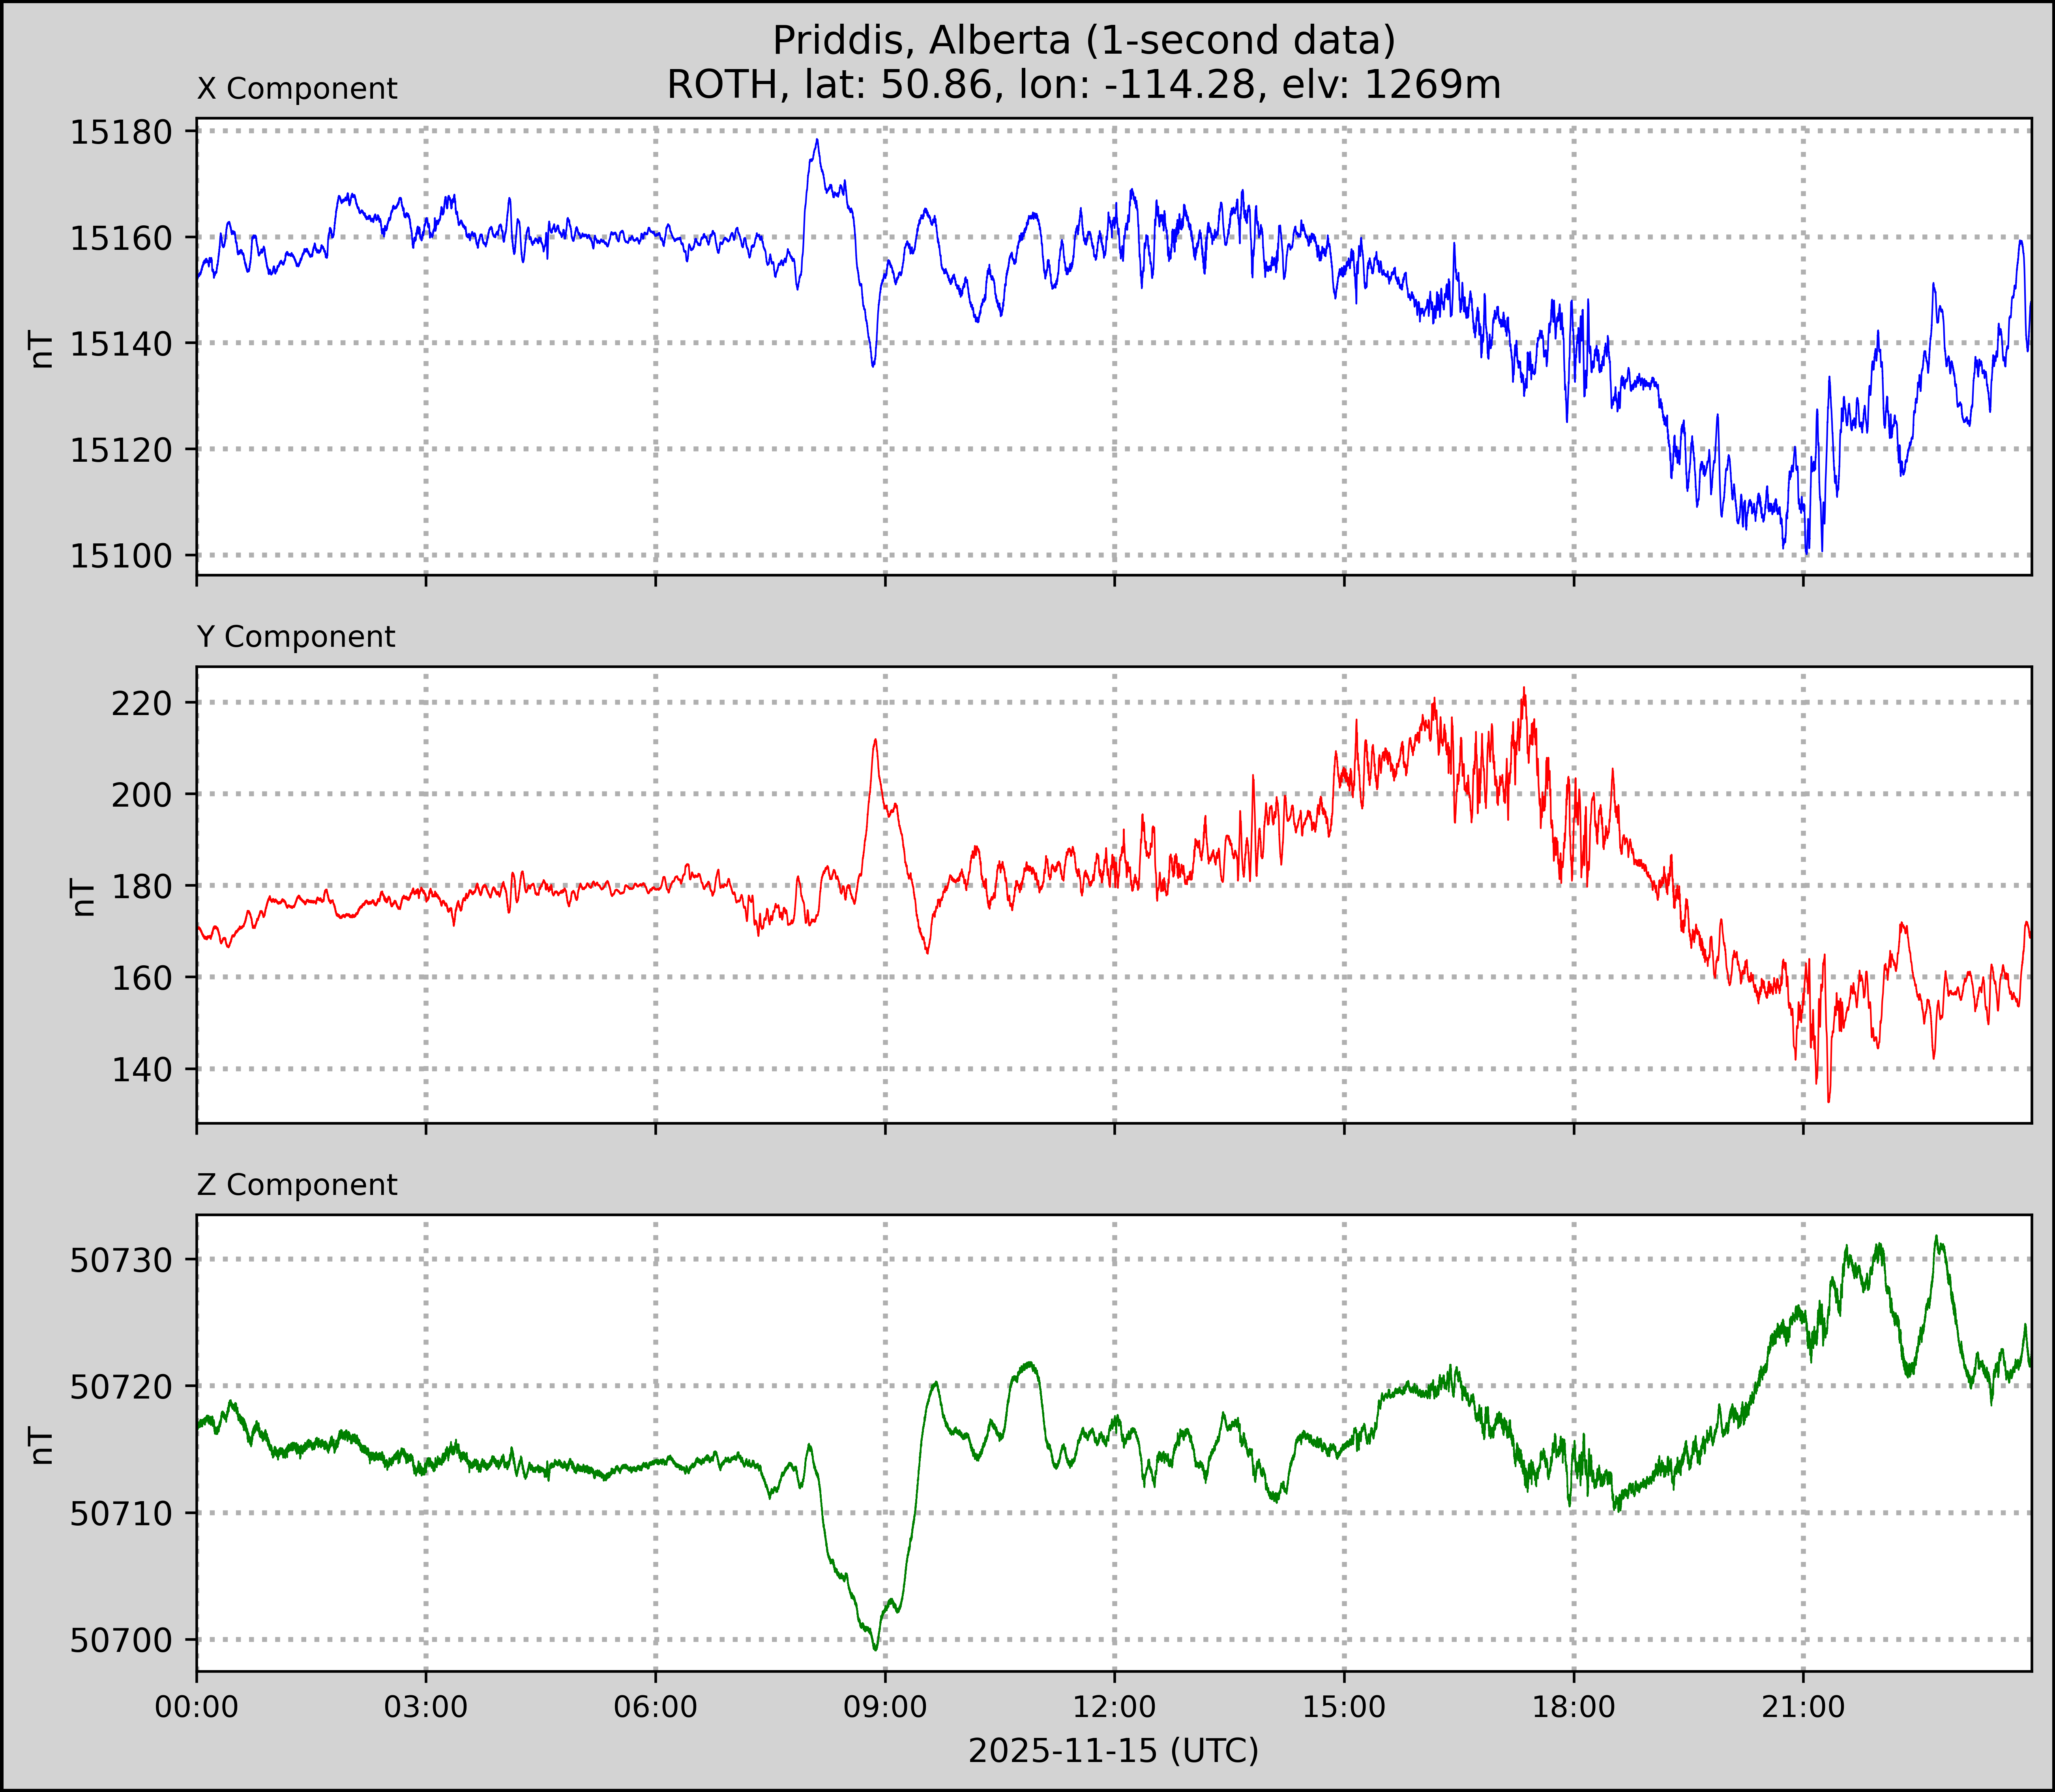Screen dimensions: 2055x1792
Task: Click the ROTH station coordinates subtitle line
Action: point(1084,85)
